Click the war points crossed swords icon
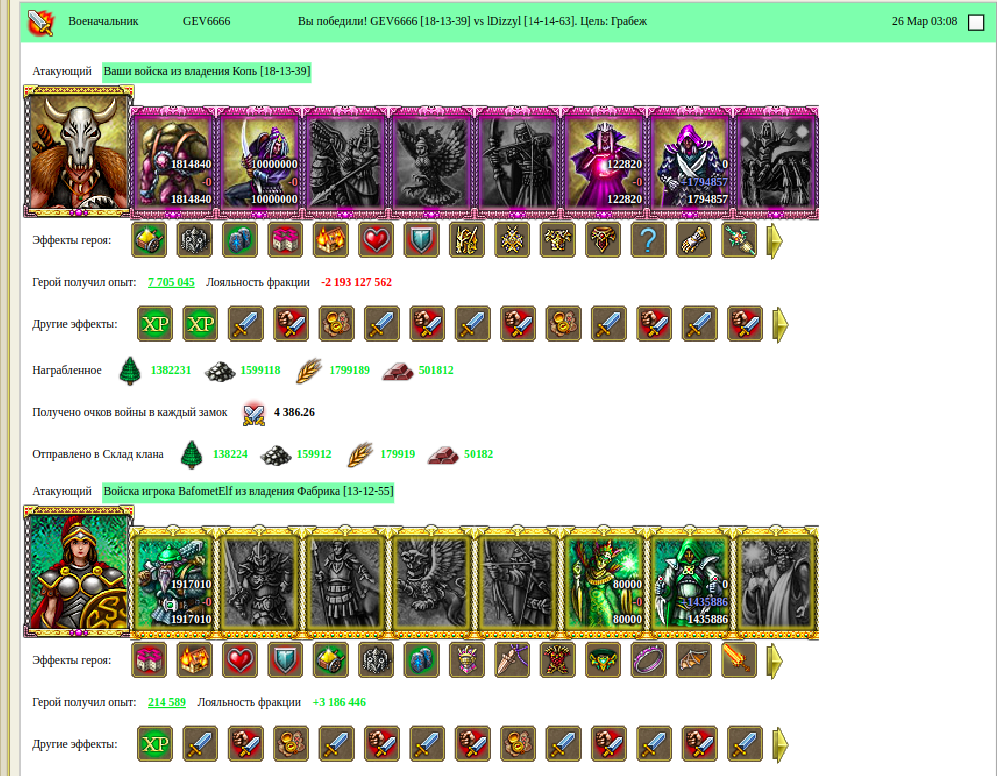The image size is (997, 776). coord(254,413)
